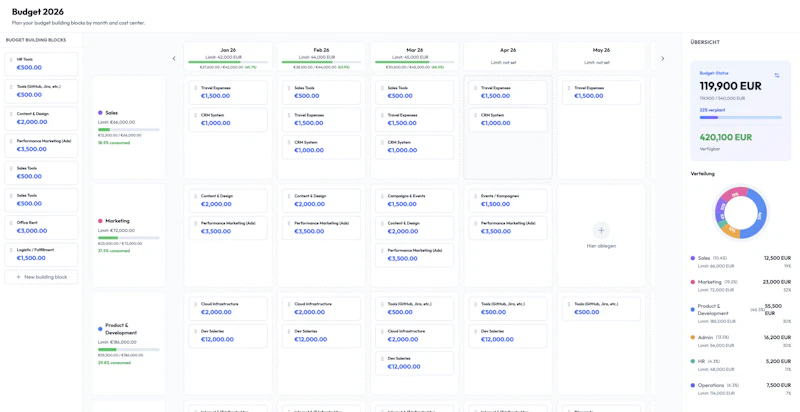Click the Jan 26 limit progress bar
Screen dimensions: 800x412
(228, 62)
